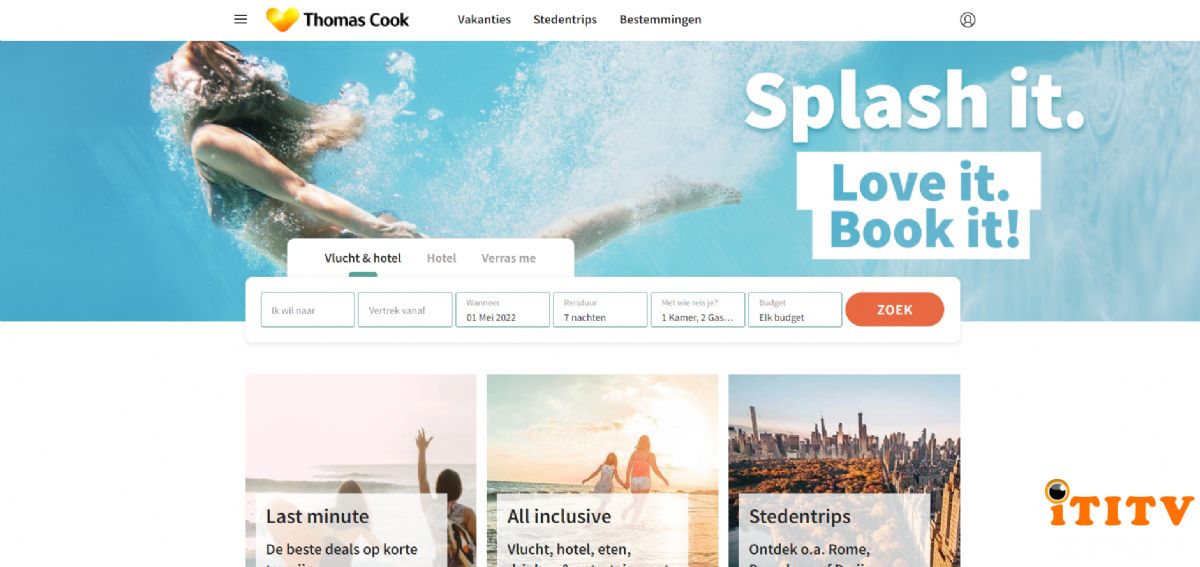1200x567 pixels.
Task: Open the Wanneer date picker
Action: tap(503, 310)
